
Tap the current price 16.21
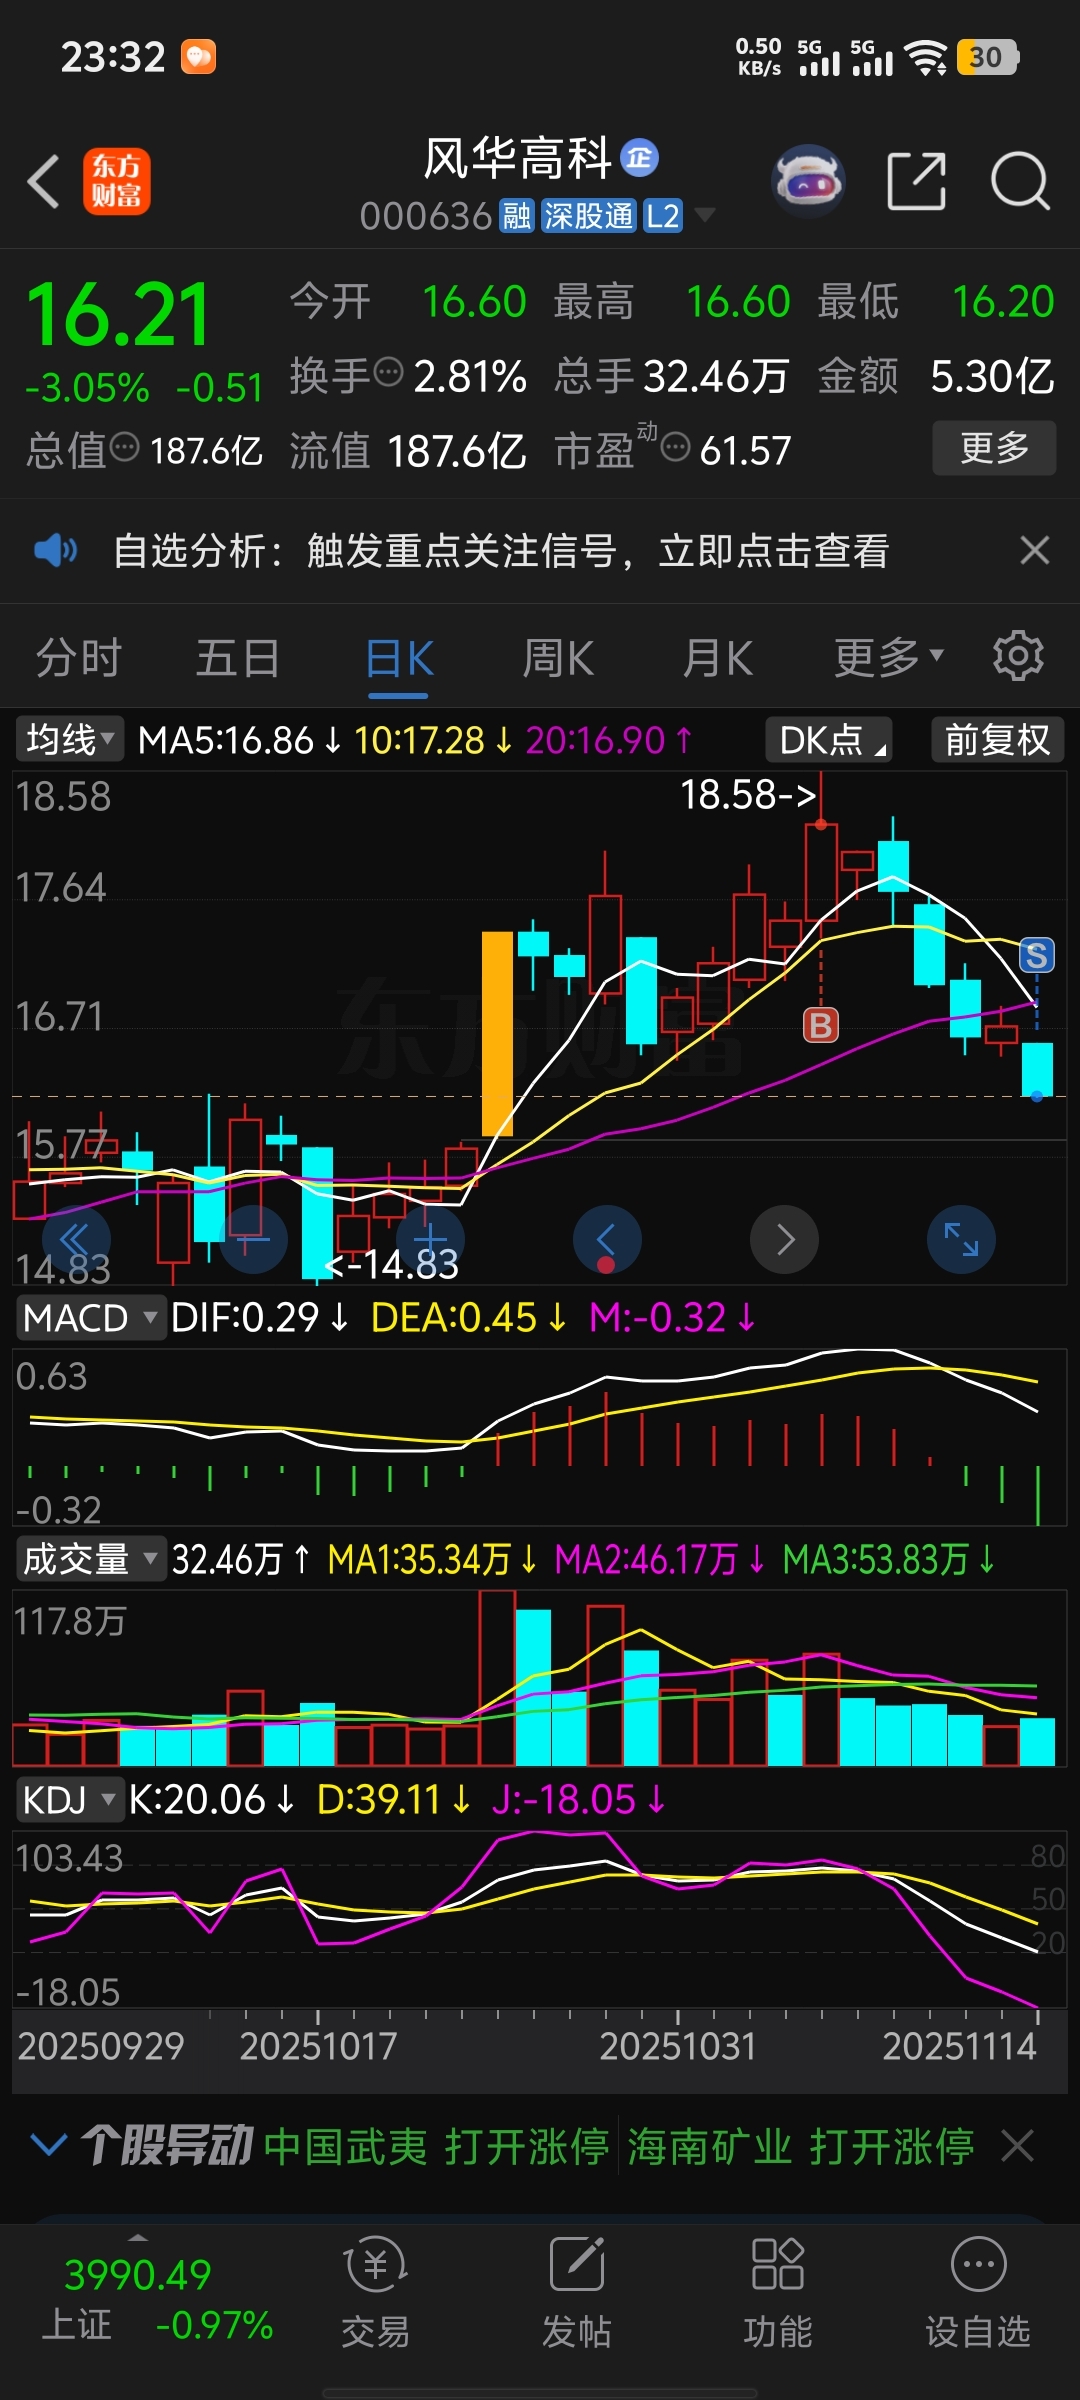[x=118, y=315]
